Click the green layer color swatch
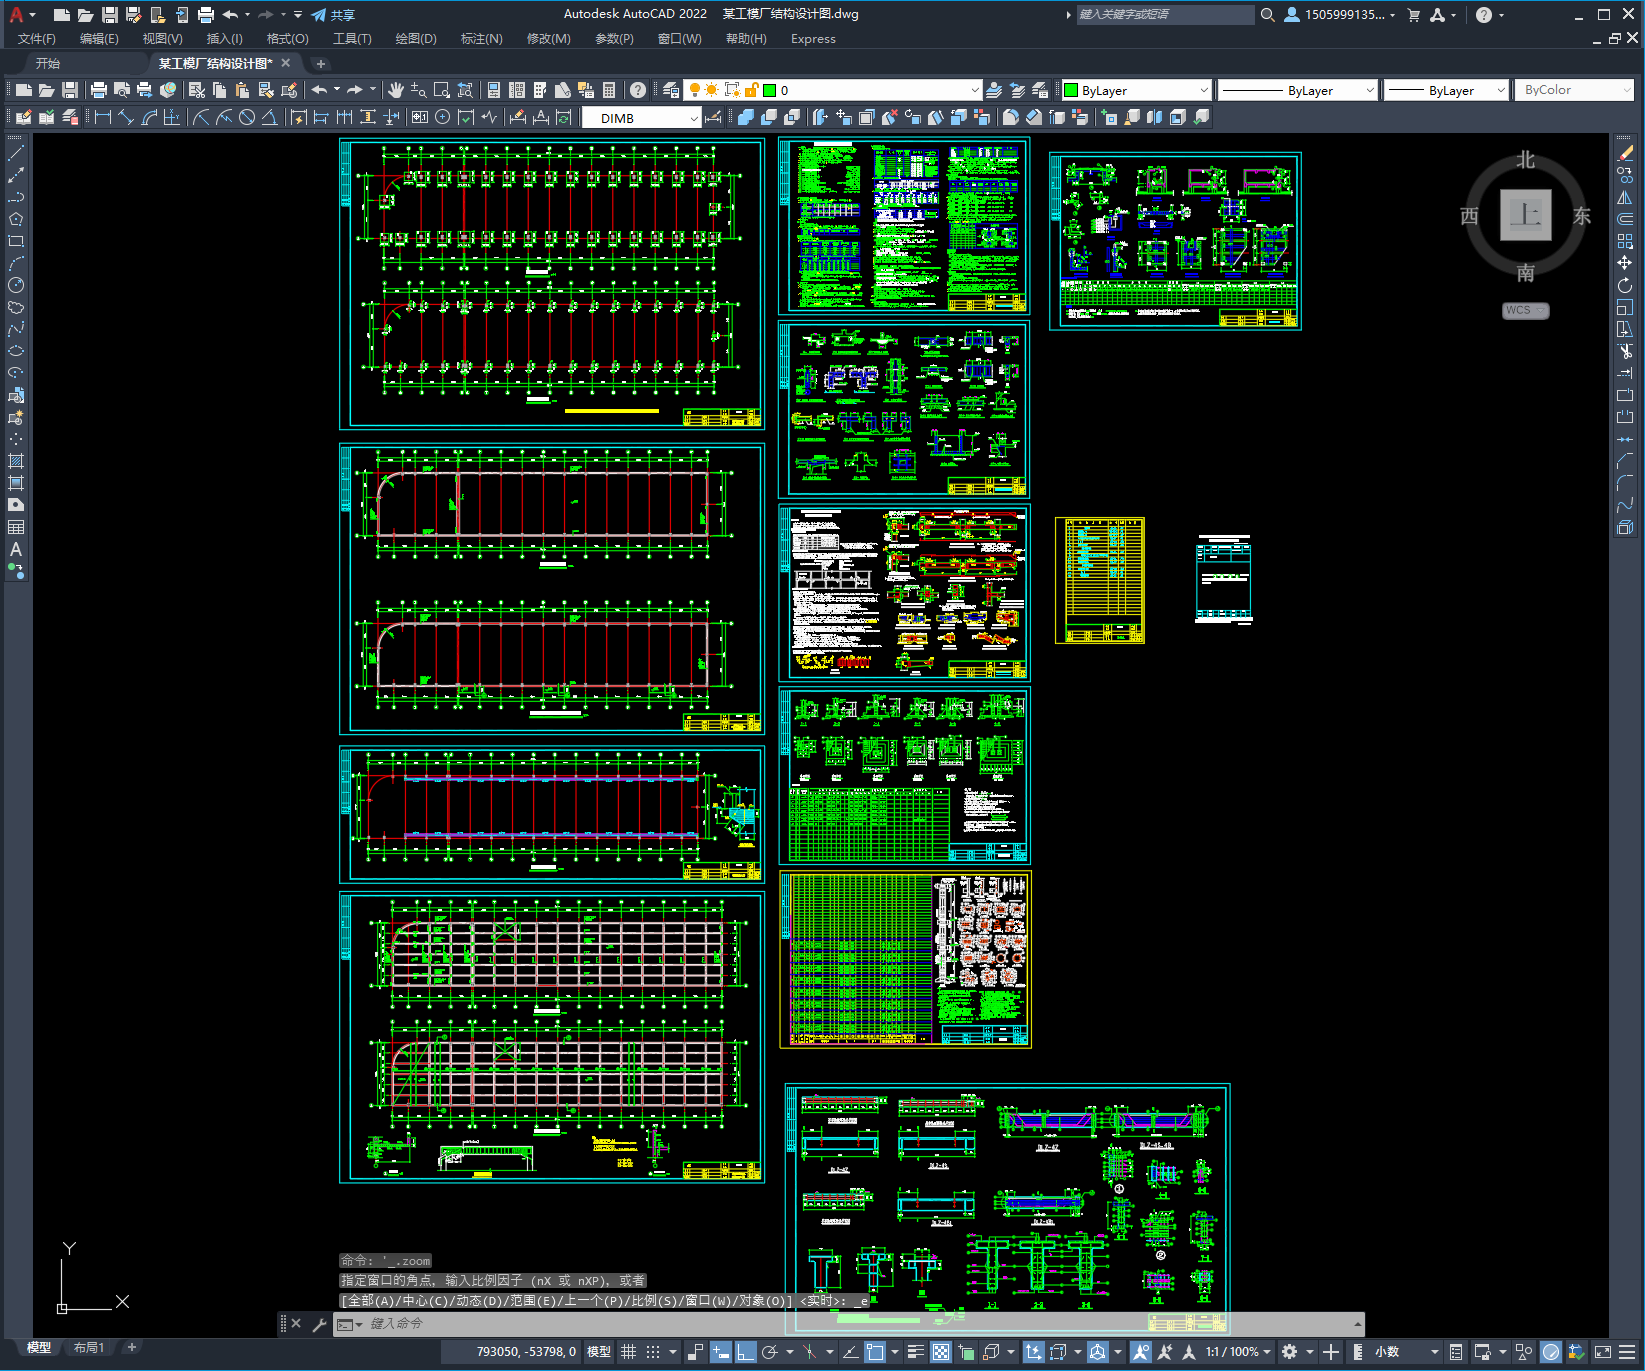The height and width of the screenshot is (1371, 1645). click(770, 90)
